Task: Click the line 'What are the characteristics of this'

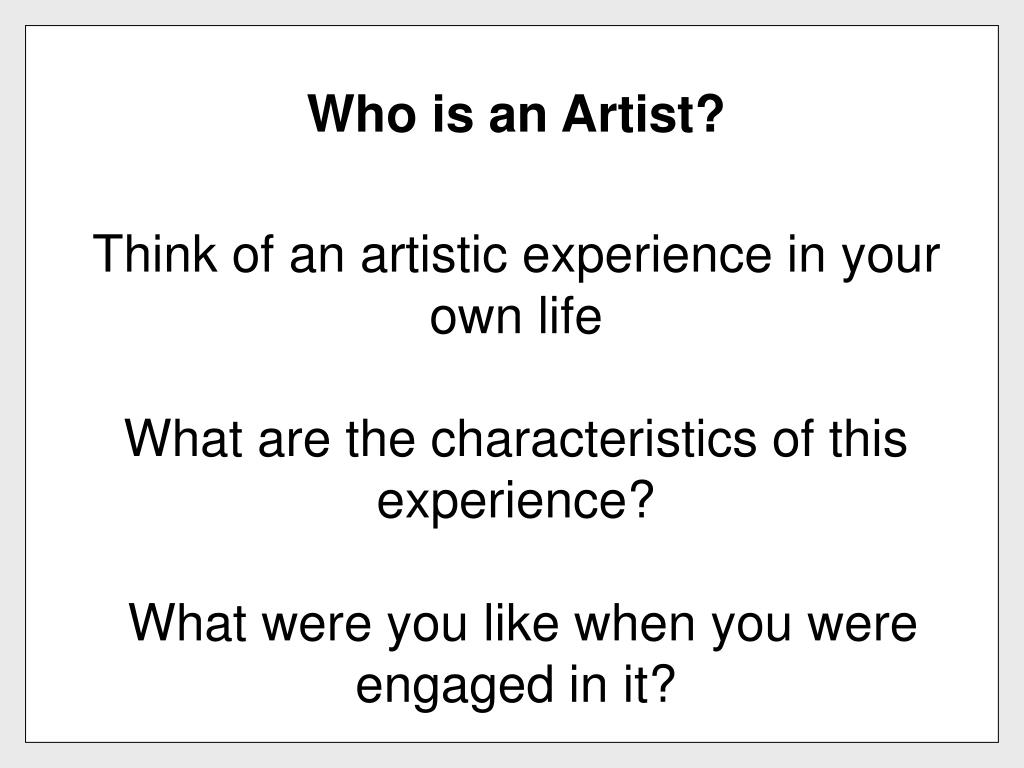Action: click(516, 438)
